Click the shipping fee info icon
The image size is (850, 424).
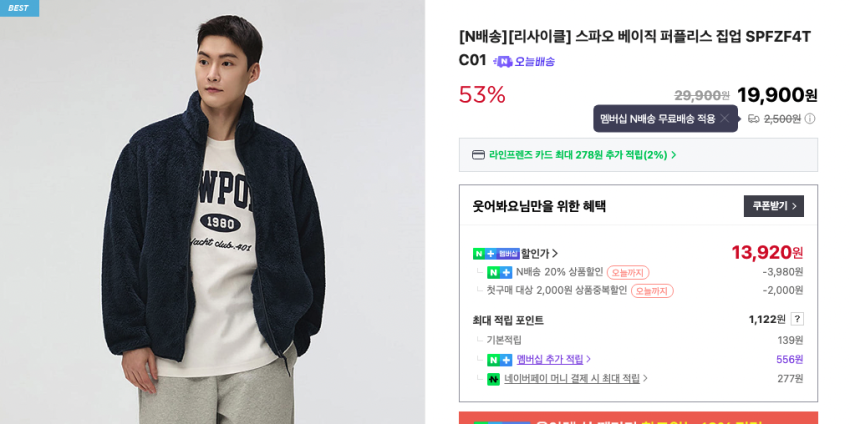[810, 119]
